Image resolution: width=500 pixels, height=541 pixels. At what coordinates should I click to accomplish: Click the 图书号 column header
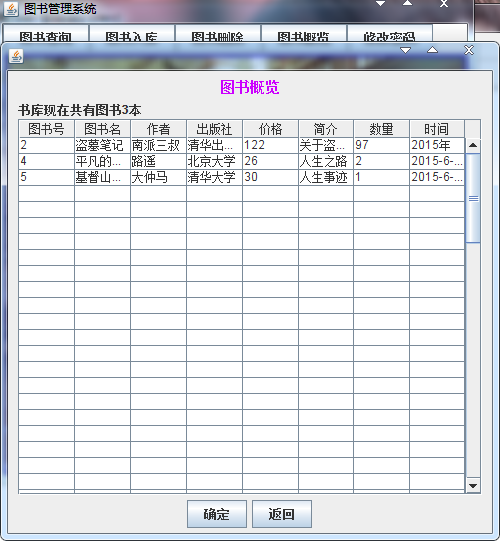point(46,129)
